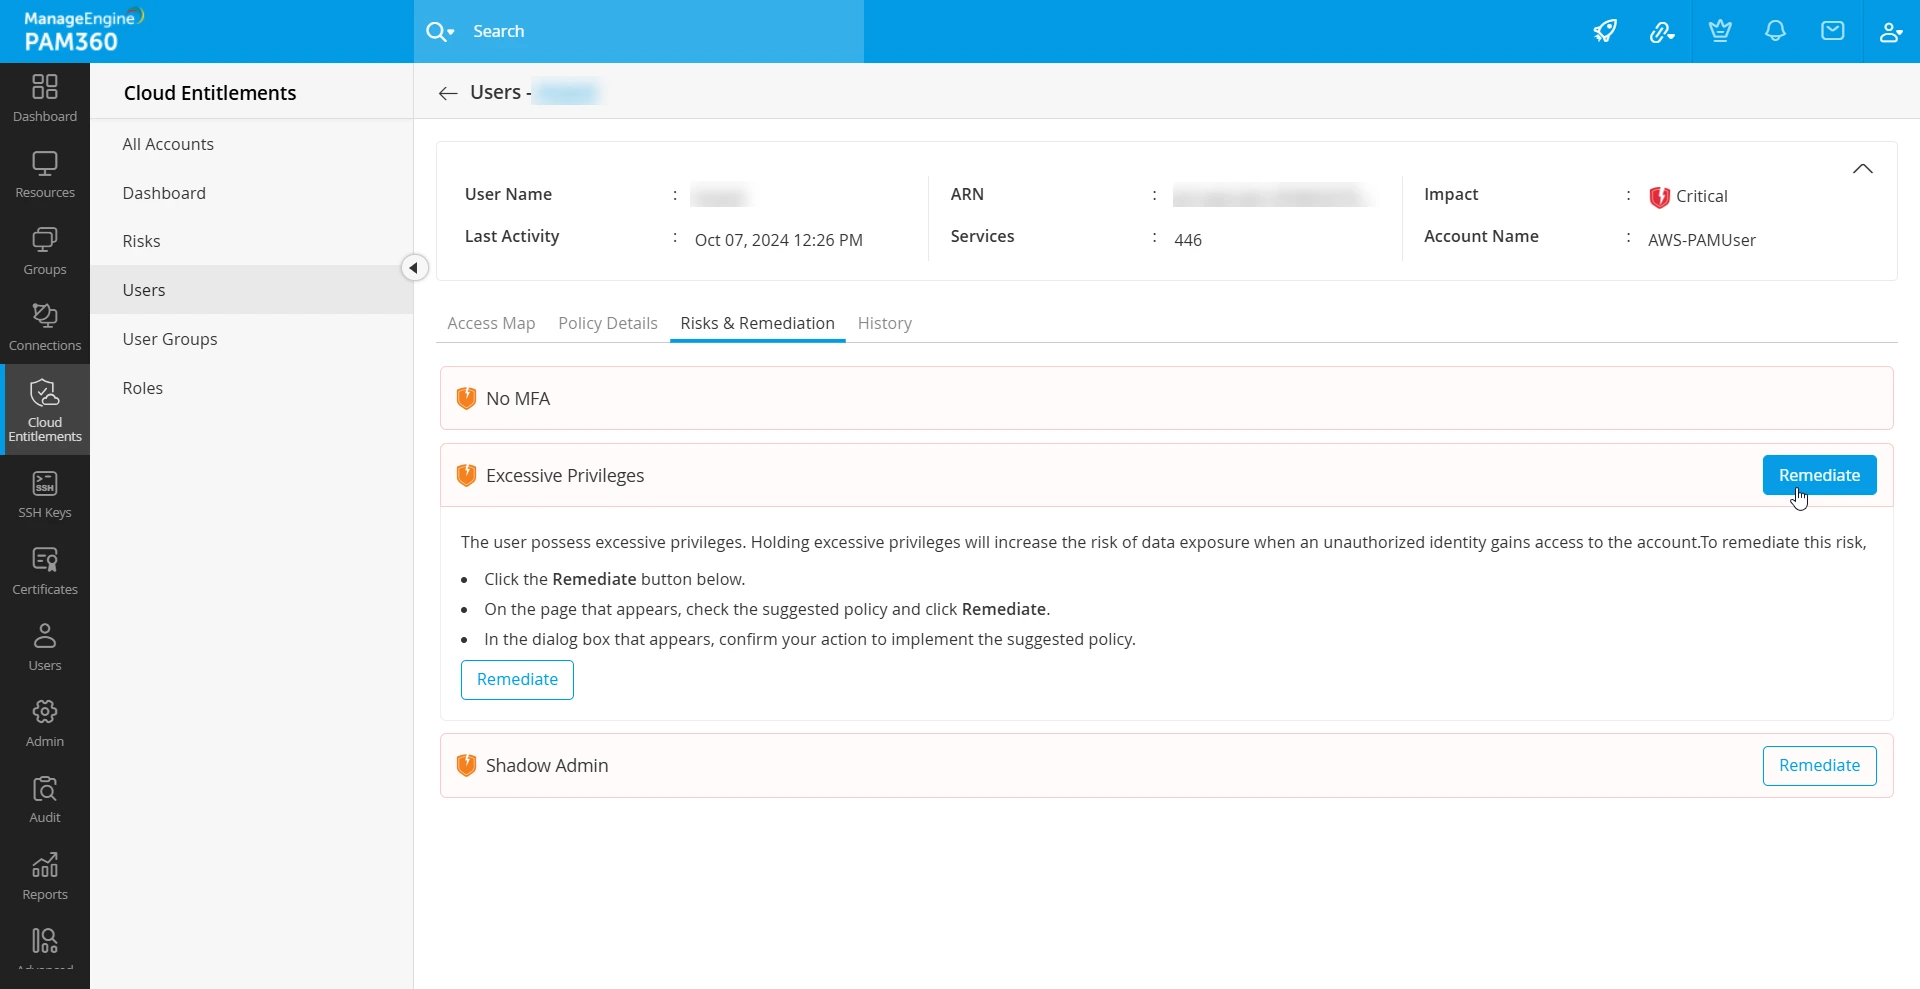This screenshot has height=989, width=1920.
Task: Click Remediate button for Shadow Admin
Action: (1819, 765)
